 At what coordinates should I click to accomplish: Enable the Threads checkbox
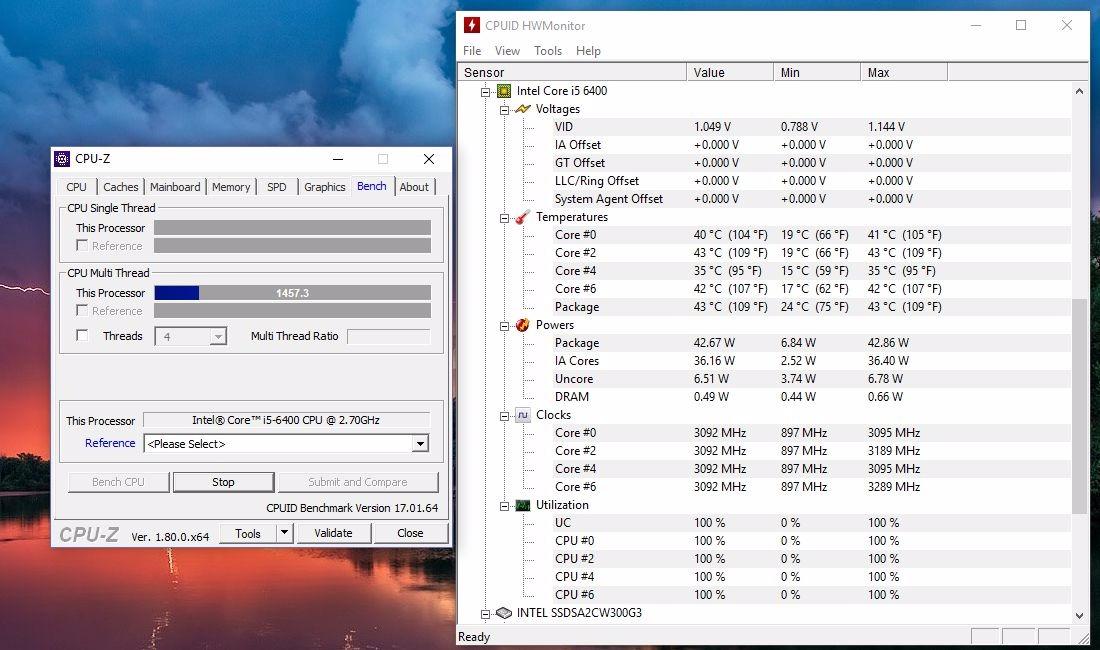[x=82, y=335]
